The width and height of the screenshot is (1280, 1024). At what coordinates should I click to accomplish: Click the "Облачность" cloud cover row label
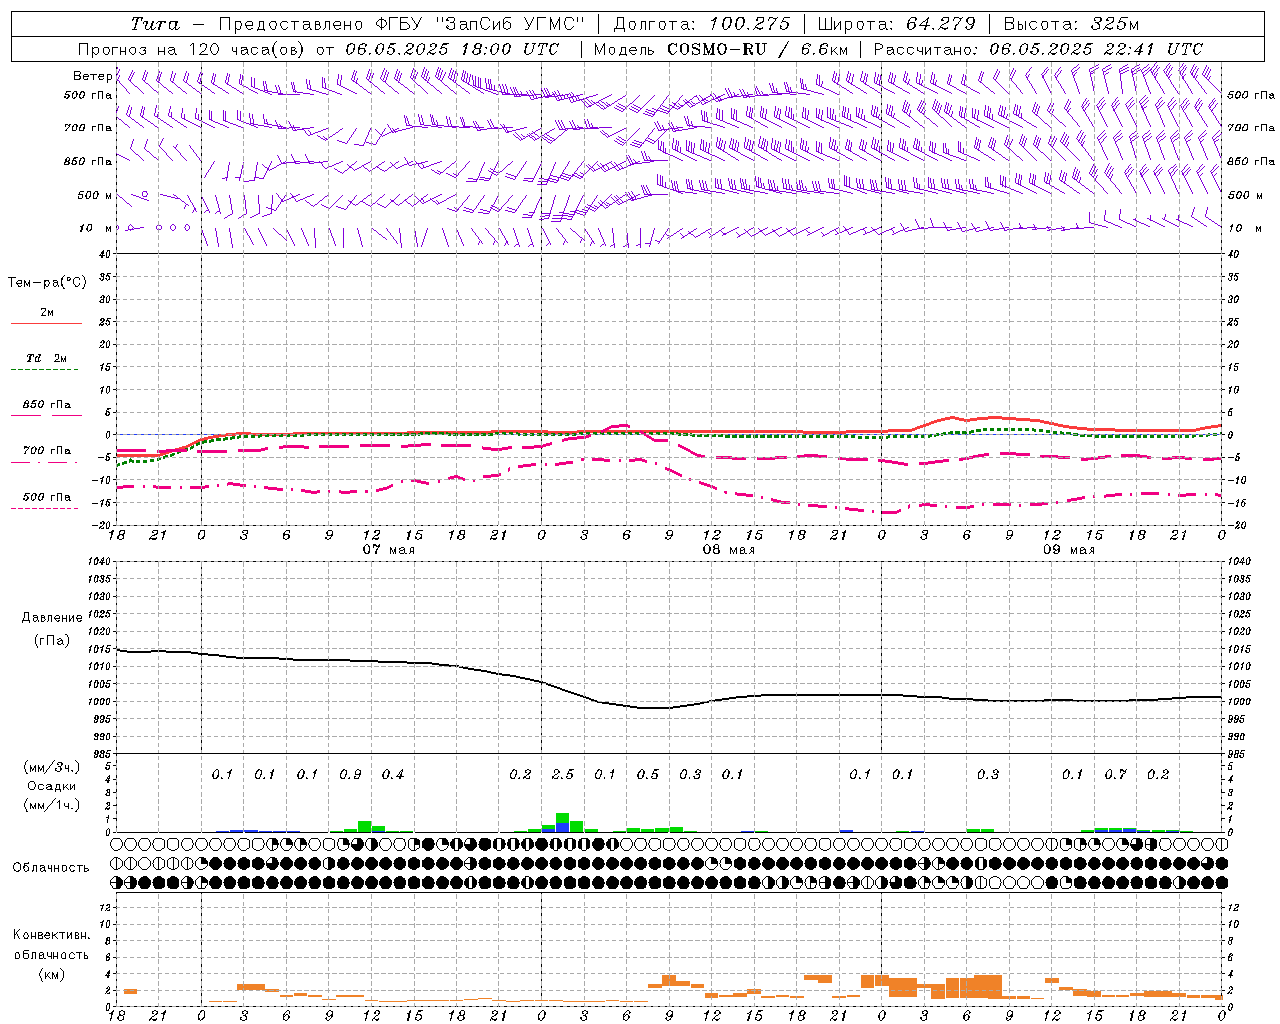pos(52,868)
